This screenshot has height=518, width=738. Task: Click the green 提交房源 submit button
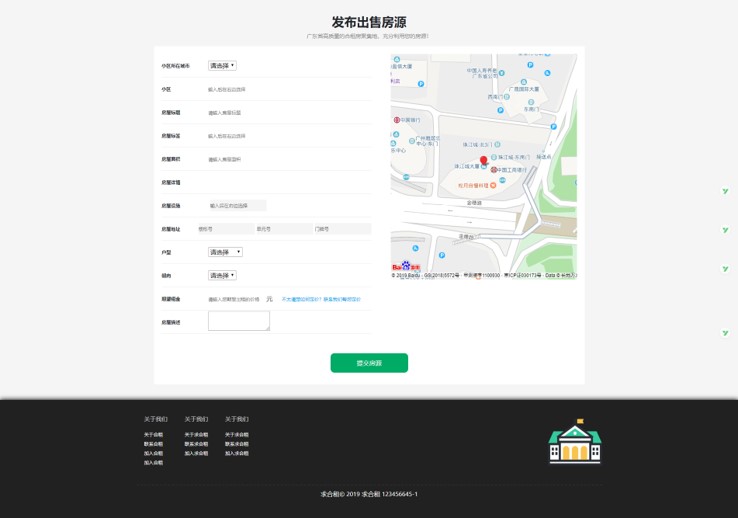coord(369,363)
